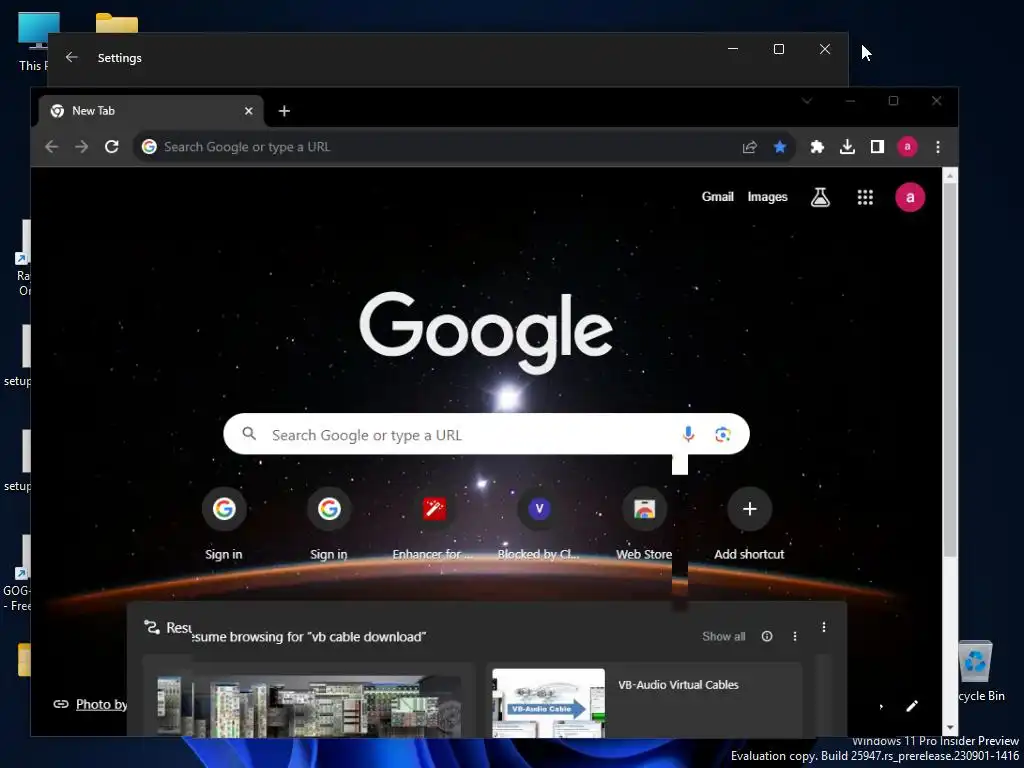Viewport: 1024px width, 768px height.
Task: Close the New Tab tab
Action: 248,111
